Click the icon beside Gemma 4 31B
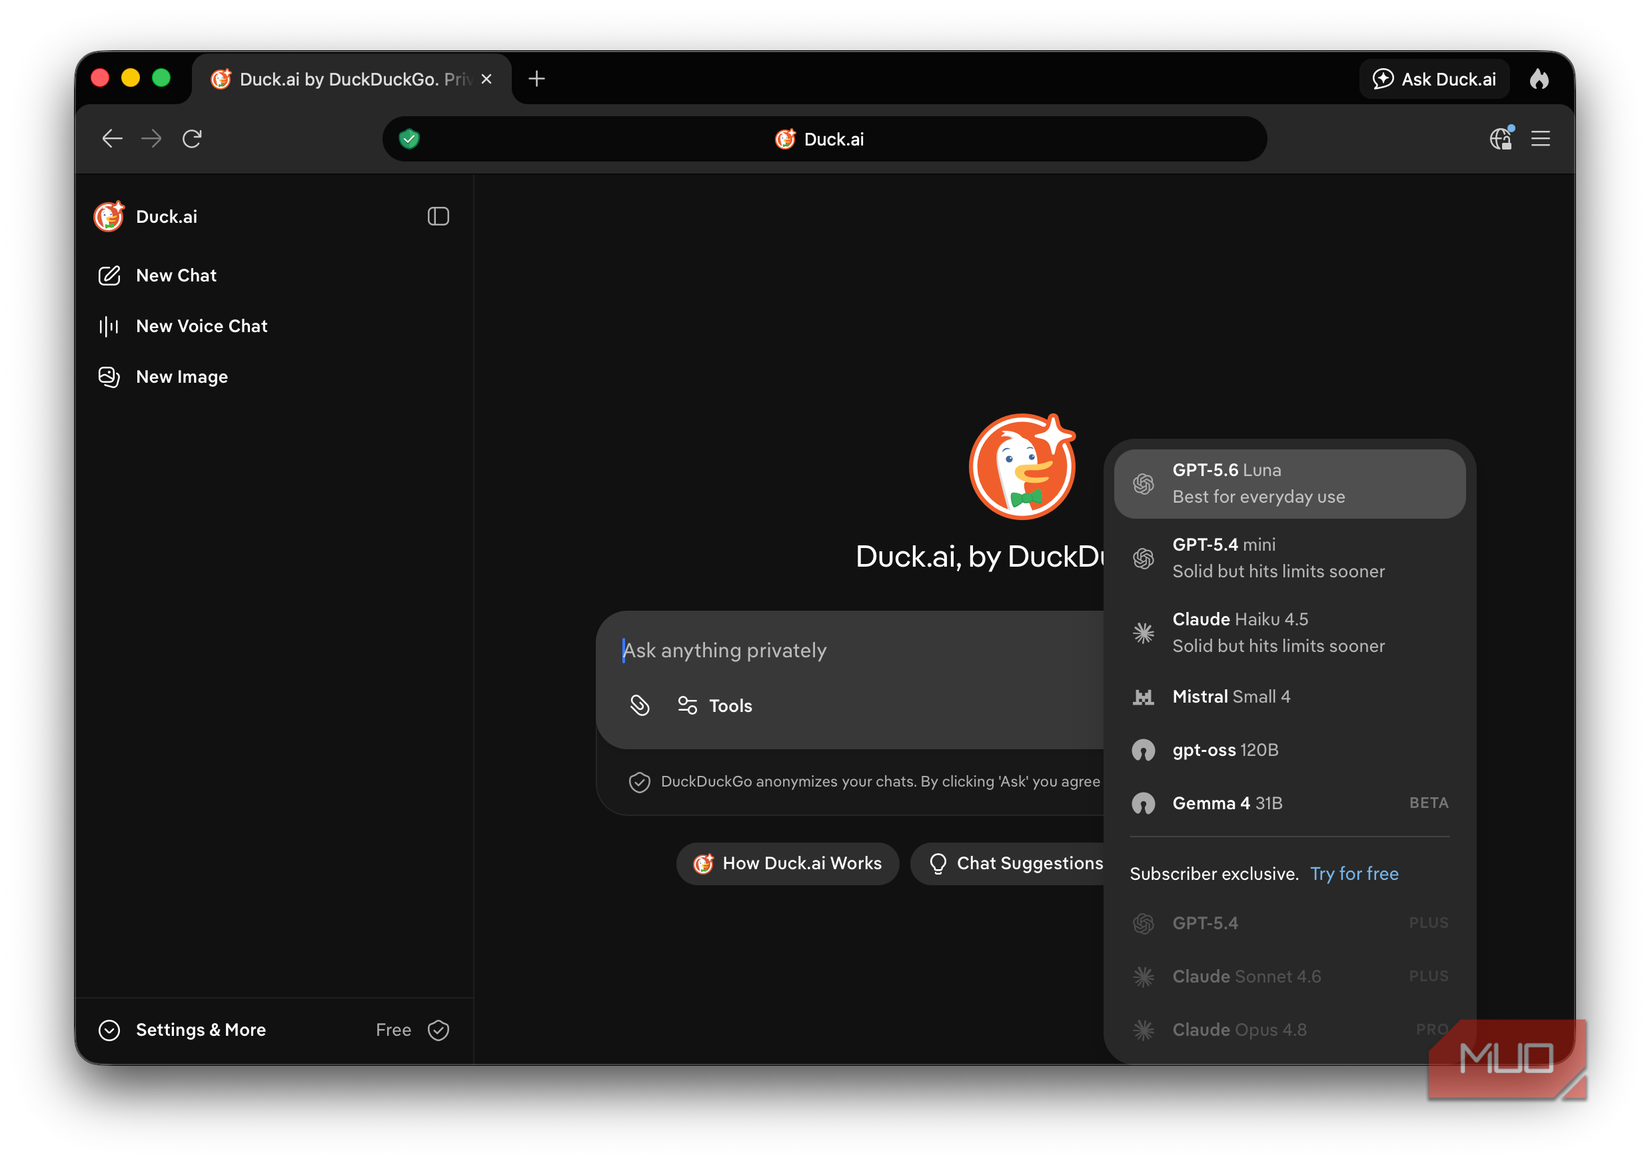The height and width of the screenshot is (1164, 1650). click(1144, 803)
